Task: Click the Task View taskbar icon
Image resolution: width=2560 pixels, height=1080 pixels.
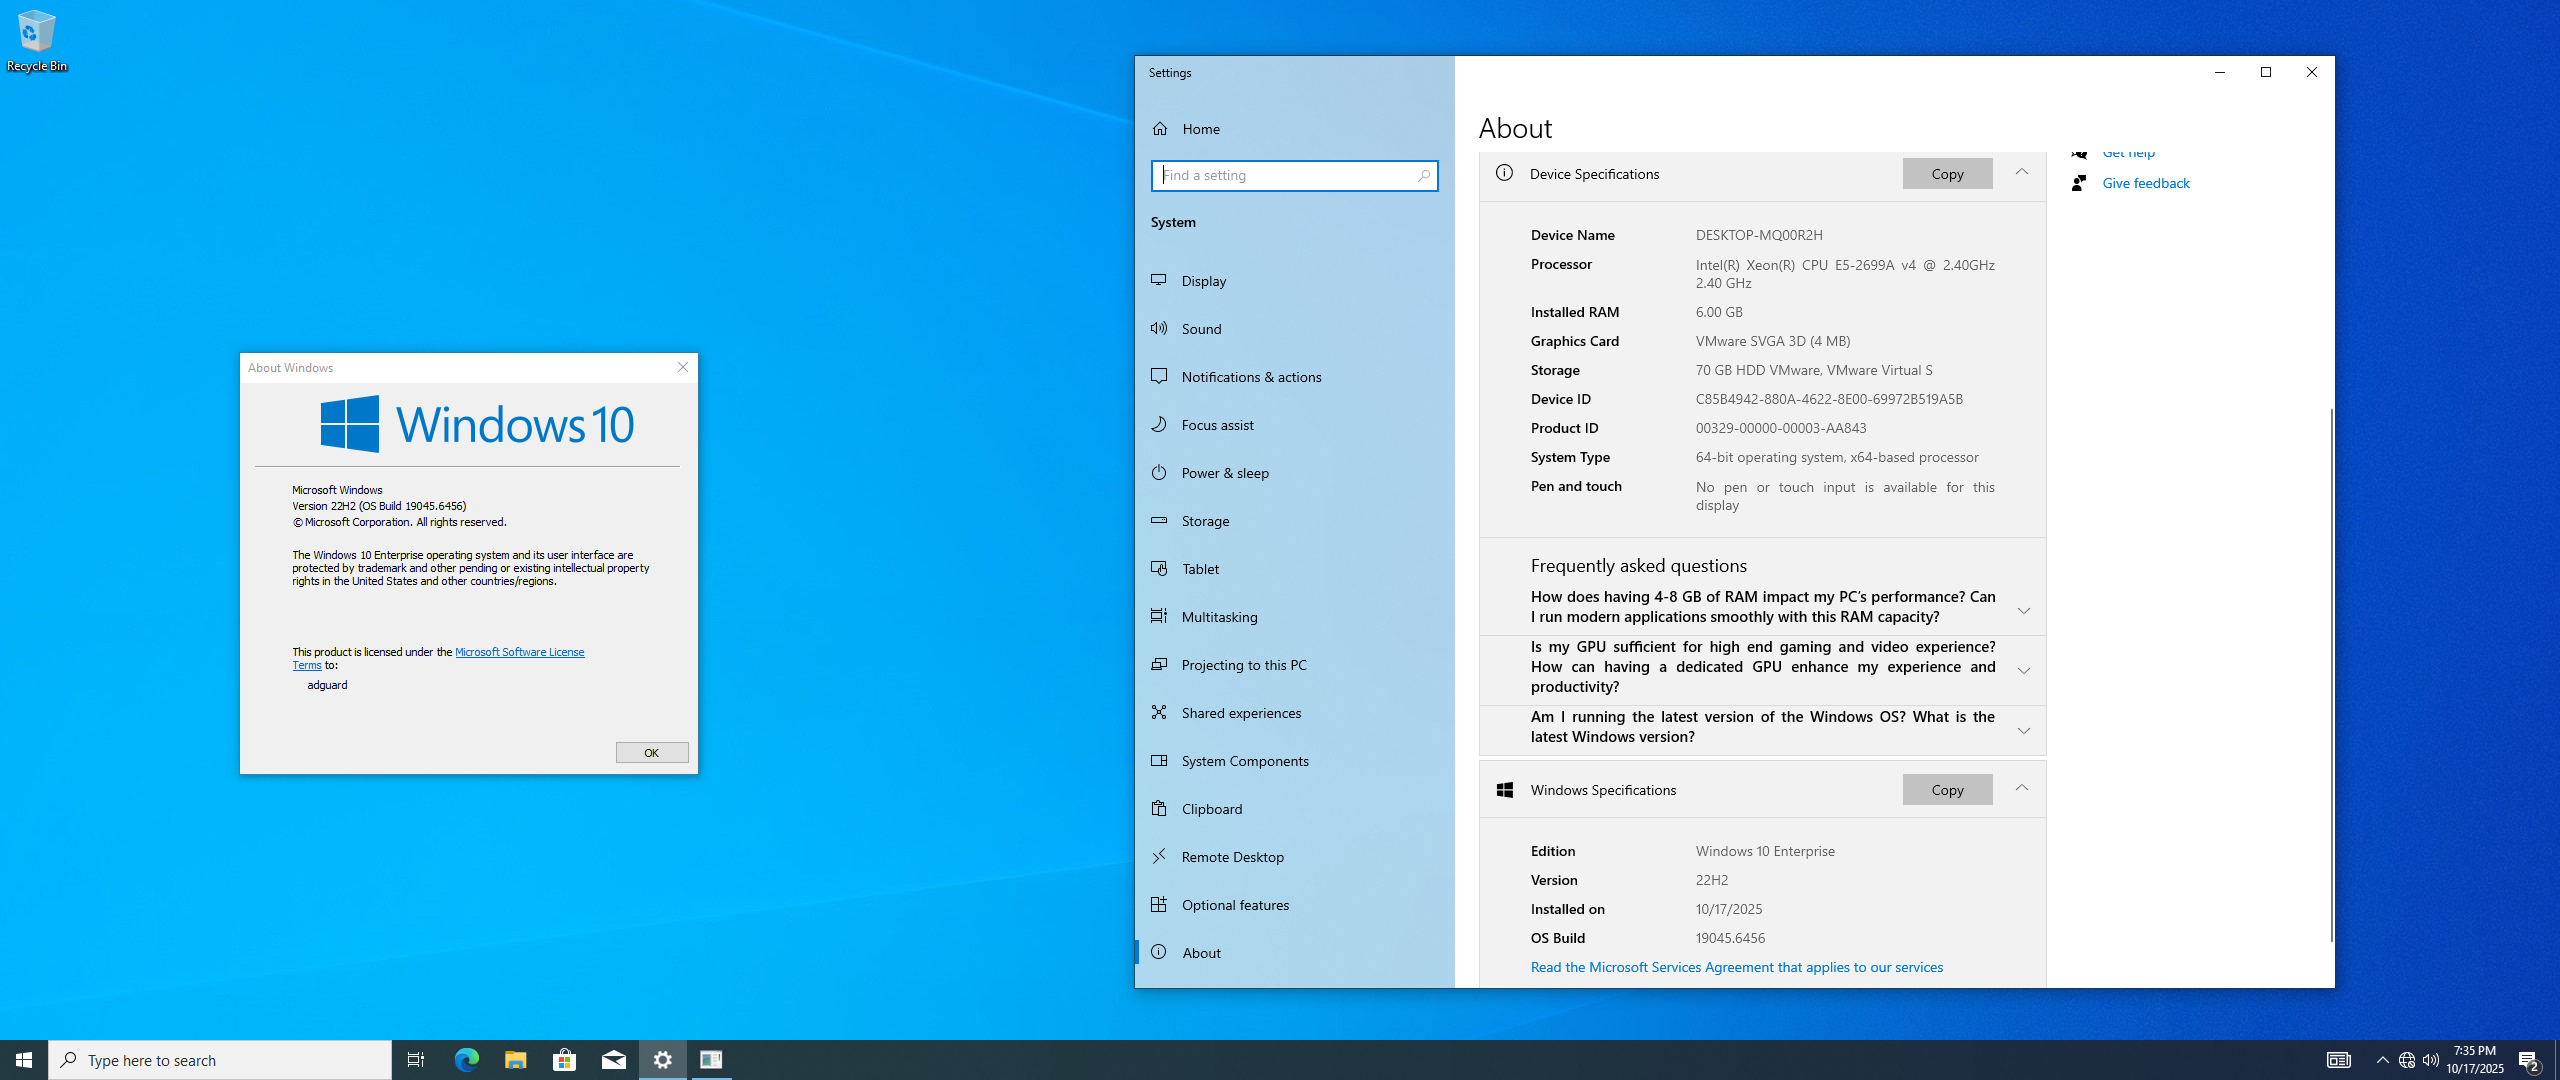Action: [x=416, y=1060]
